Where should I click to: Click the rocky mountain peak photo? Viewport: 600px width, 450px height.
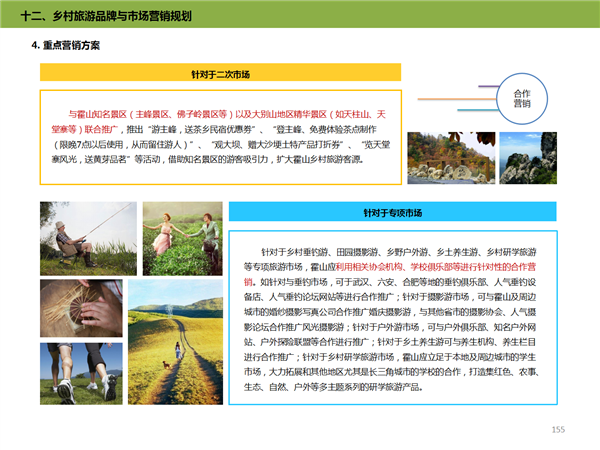click(x=529, y=157)
